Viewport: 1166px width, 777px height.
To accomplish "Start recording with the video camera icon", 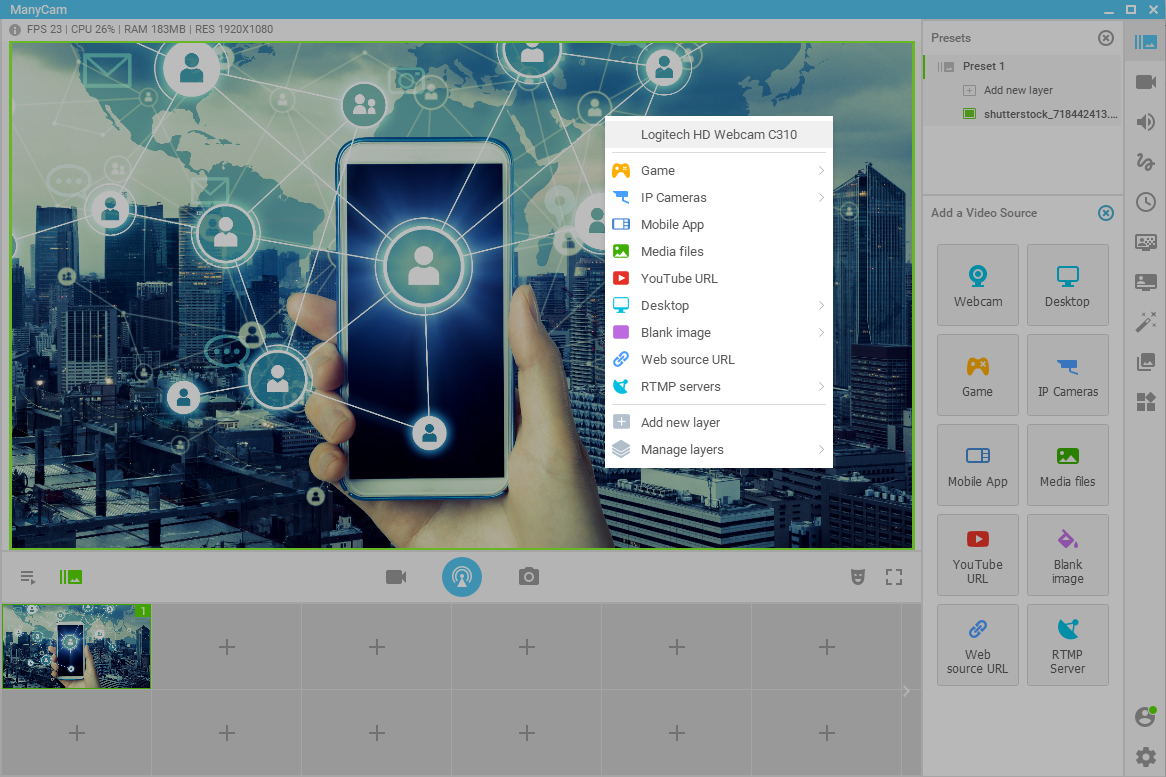I will tap(396, 577).
